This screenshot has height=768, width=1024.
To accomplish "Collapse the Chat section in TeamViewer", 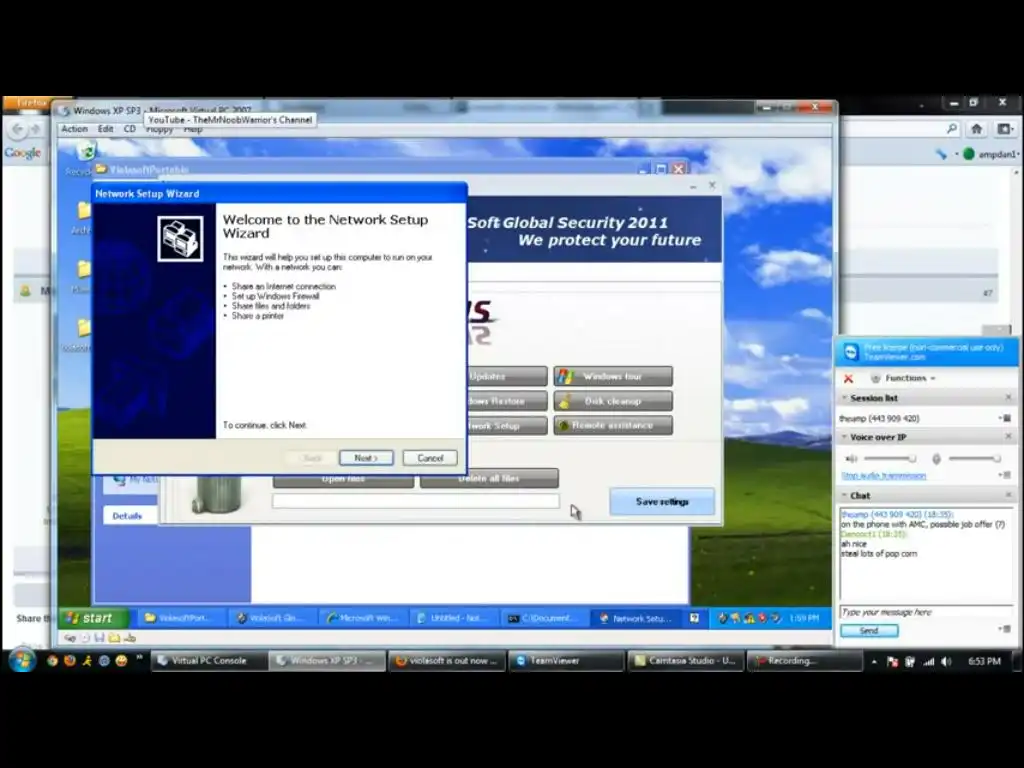I will pos(844,496).
